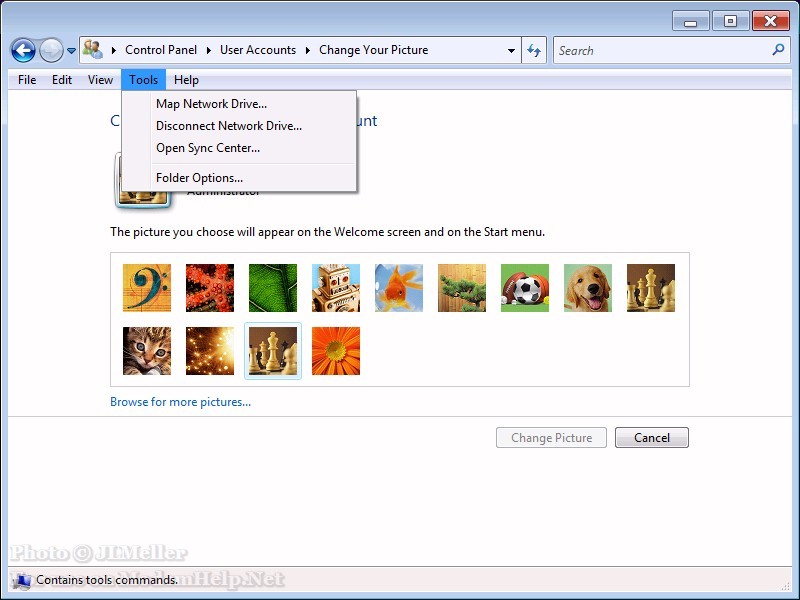Click the Refresh button beside address bar
The height and width of the screenshot is (600, 800).
[x=534, y=50]
